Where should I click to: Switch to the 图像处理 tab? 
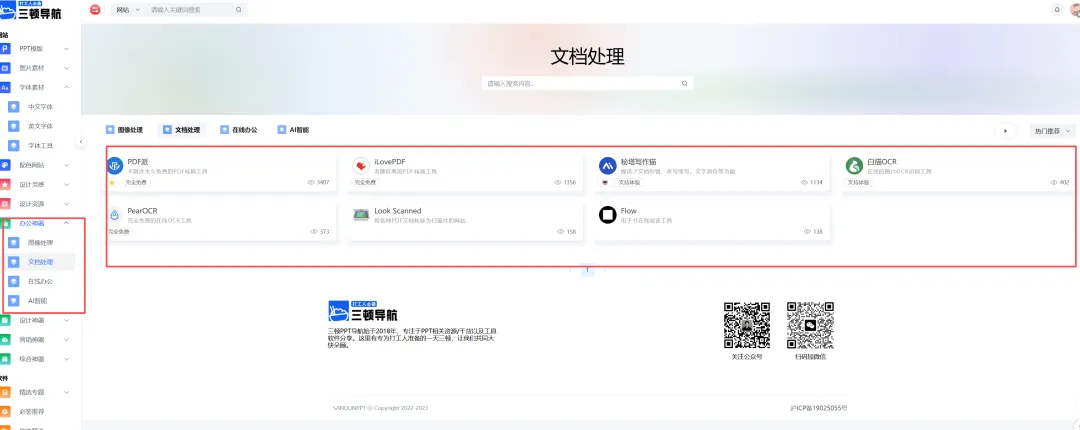[125, 130]
